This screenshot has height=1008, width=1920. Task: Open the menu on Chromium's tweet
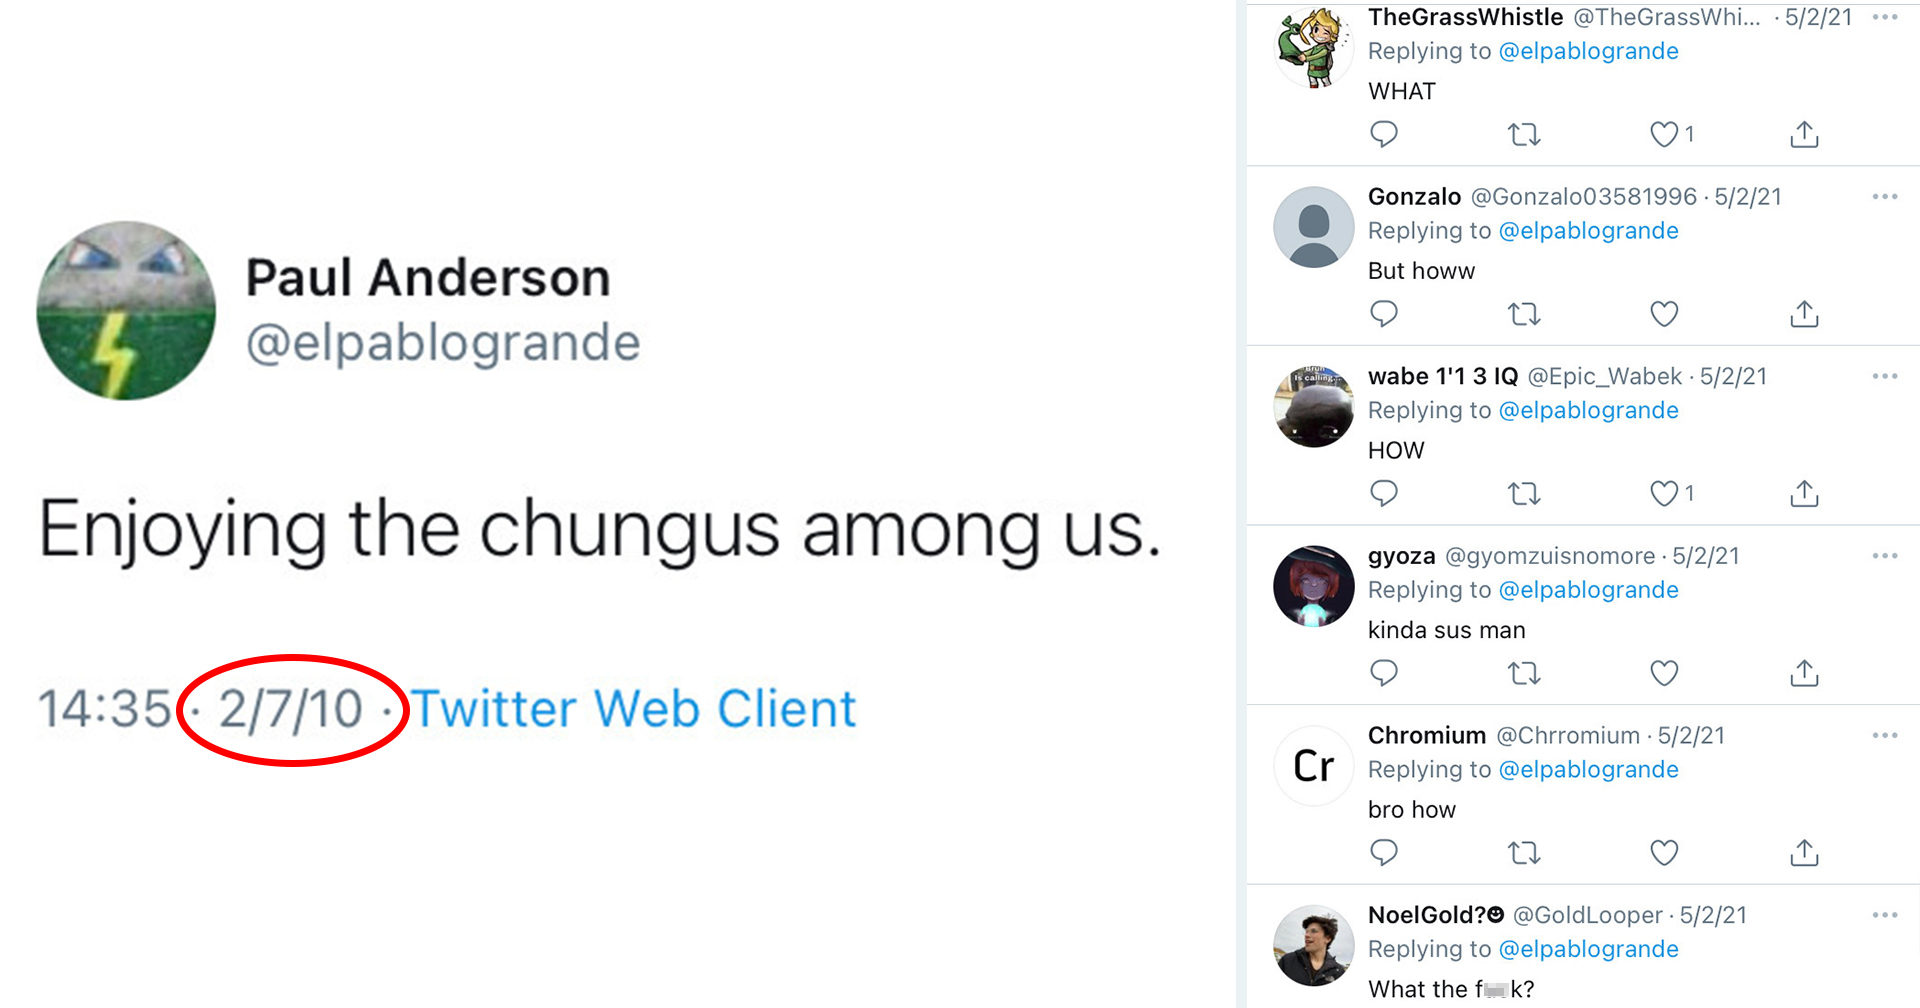[1884, 735]
